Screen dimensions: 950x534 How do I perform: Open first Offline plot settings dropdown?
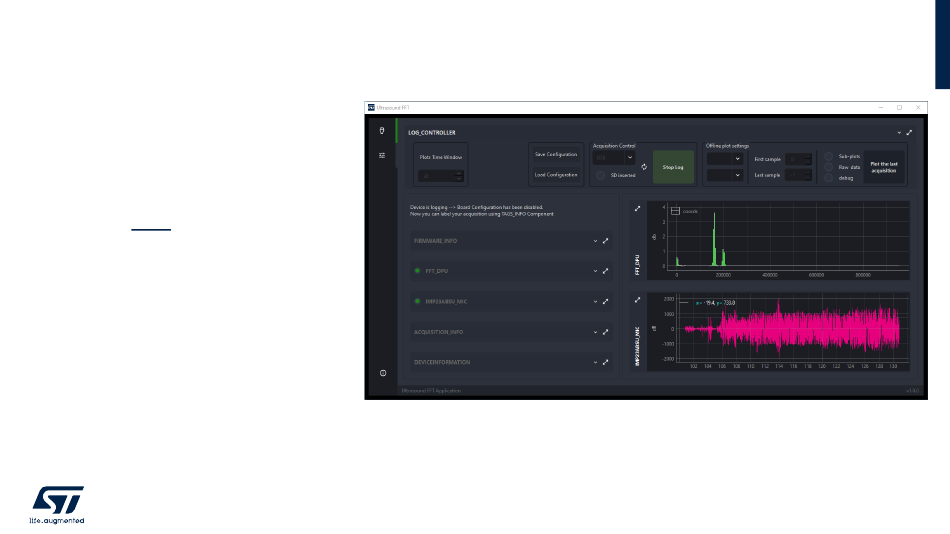click(725, 159)
